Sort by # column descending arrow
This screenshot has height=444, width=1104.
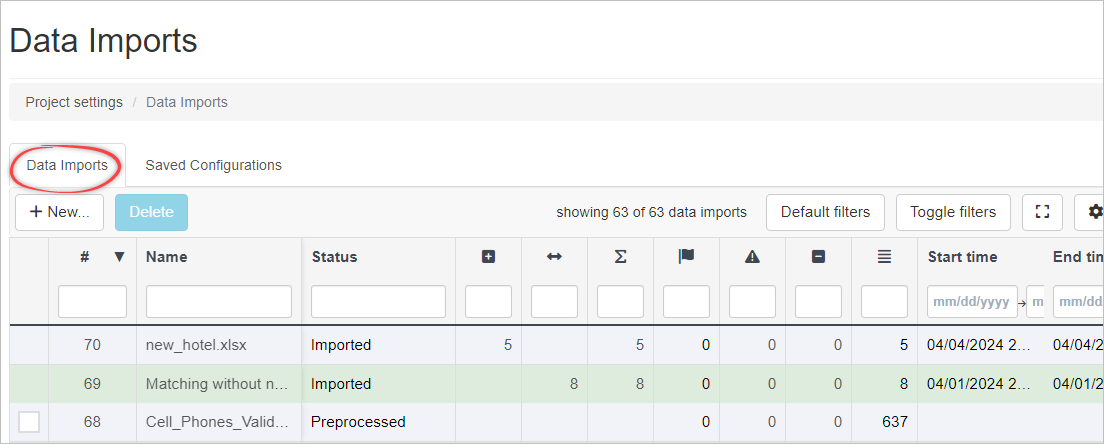tap(120, 257)
